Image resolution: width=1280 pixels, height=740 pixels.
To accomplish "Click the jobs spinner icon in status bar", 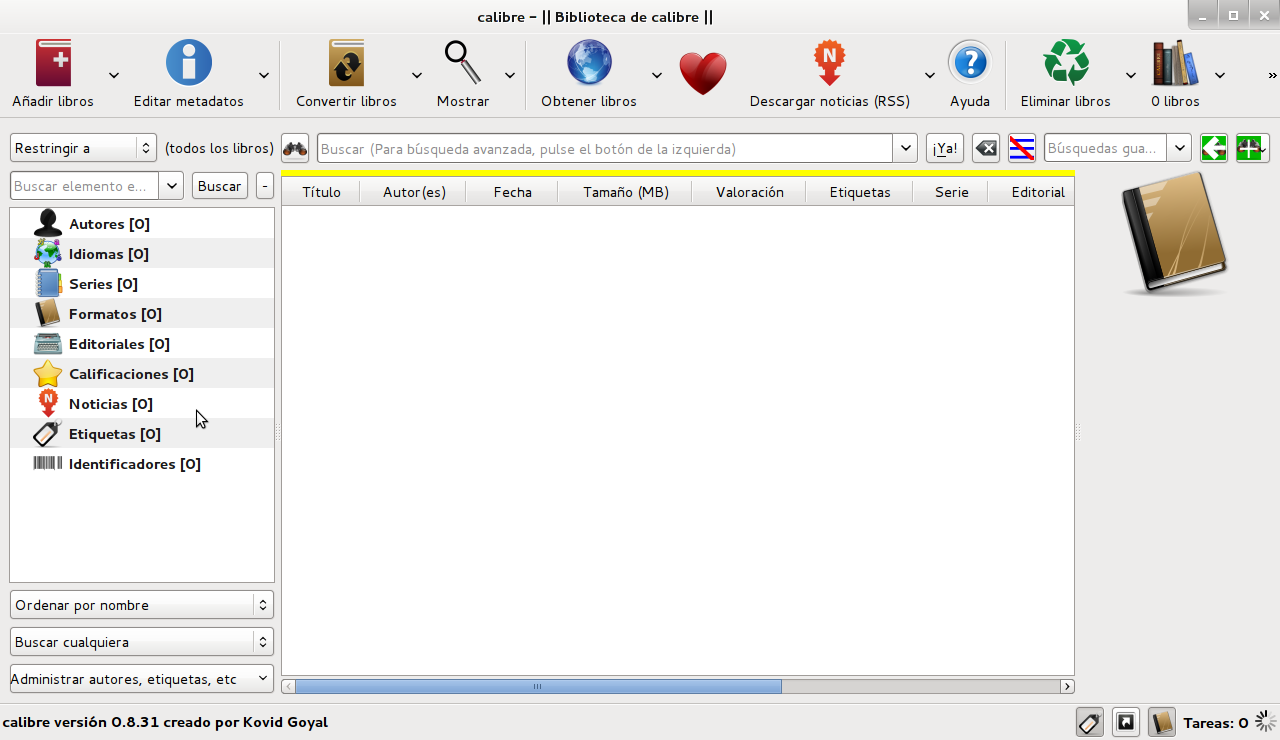I will click(x=1266, y=722).
